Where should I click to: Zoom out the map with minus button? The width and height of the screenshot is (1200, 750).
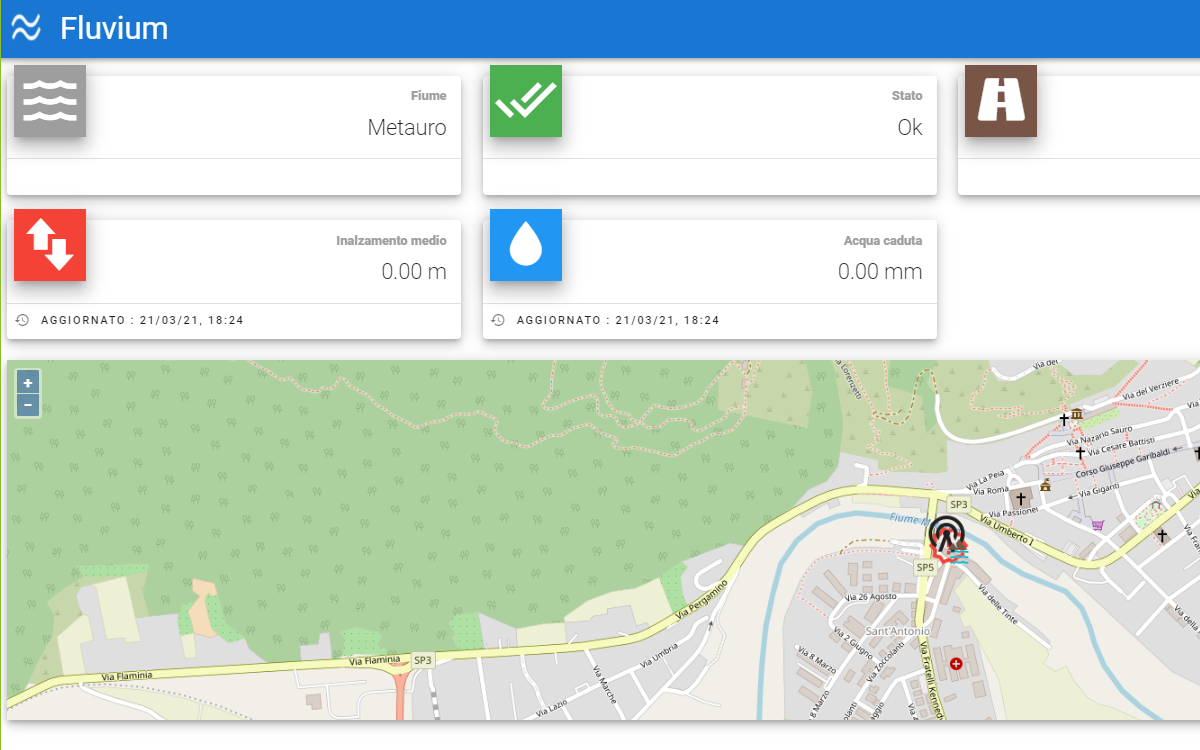coord(28,405)
